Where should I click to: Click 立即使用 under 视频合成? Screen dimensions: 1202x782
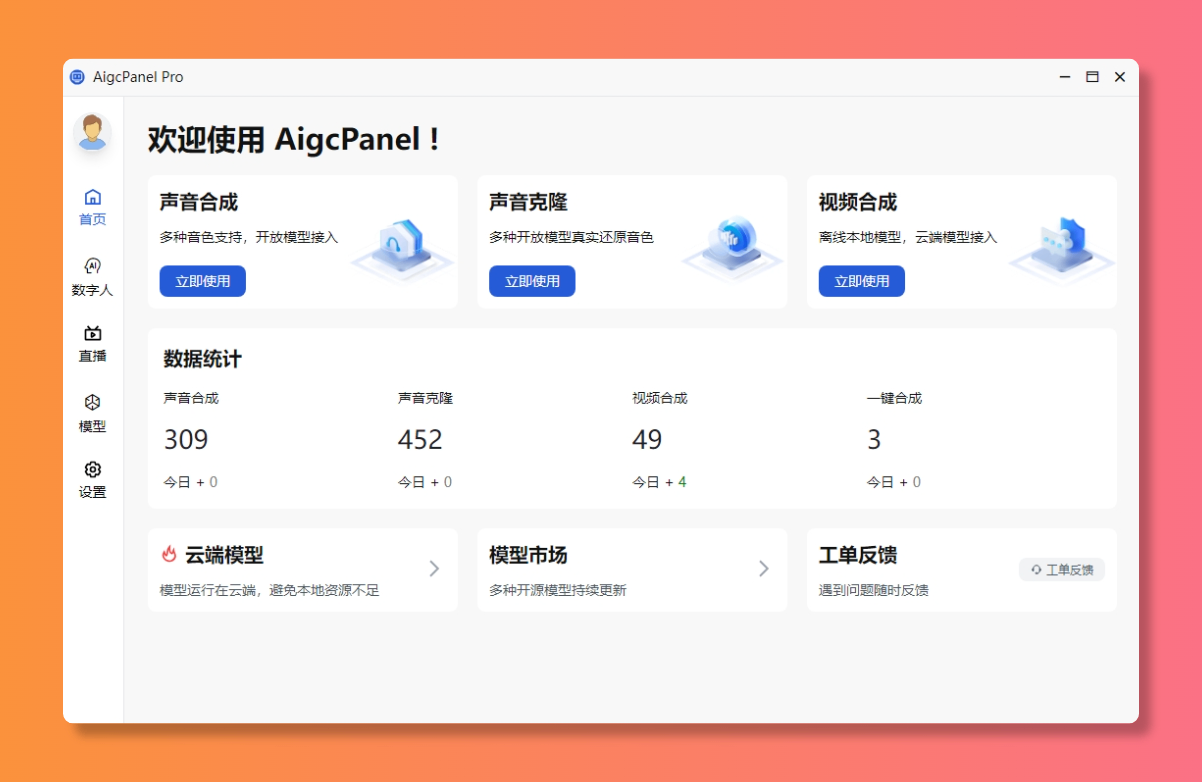click(861, 281)
